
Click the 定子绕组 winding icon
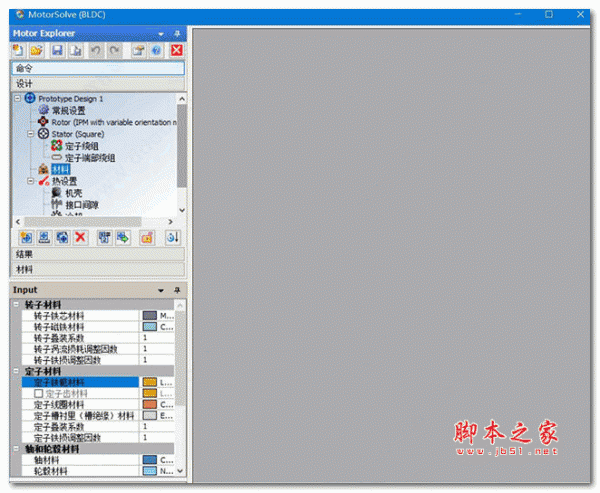click(57, 145)
